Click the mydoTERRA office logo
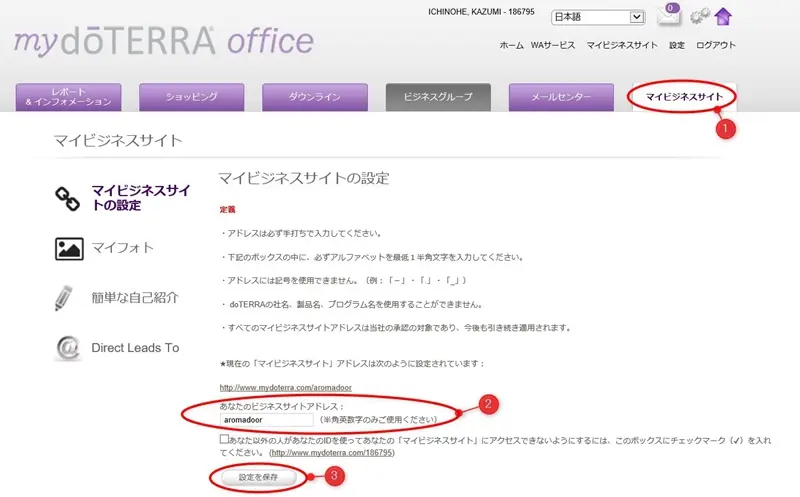The image size is (800, 497). coord(163,41)
